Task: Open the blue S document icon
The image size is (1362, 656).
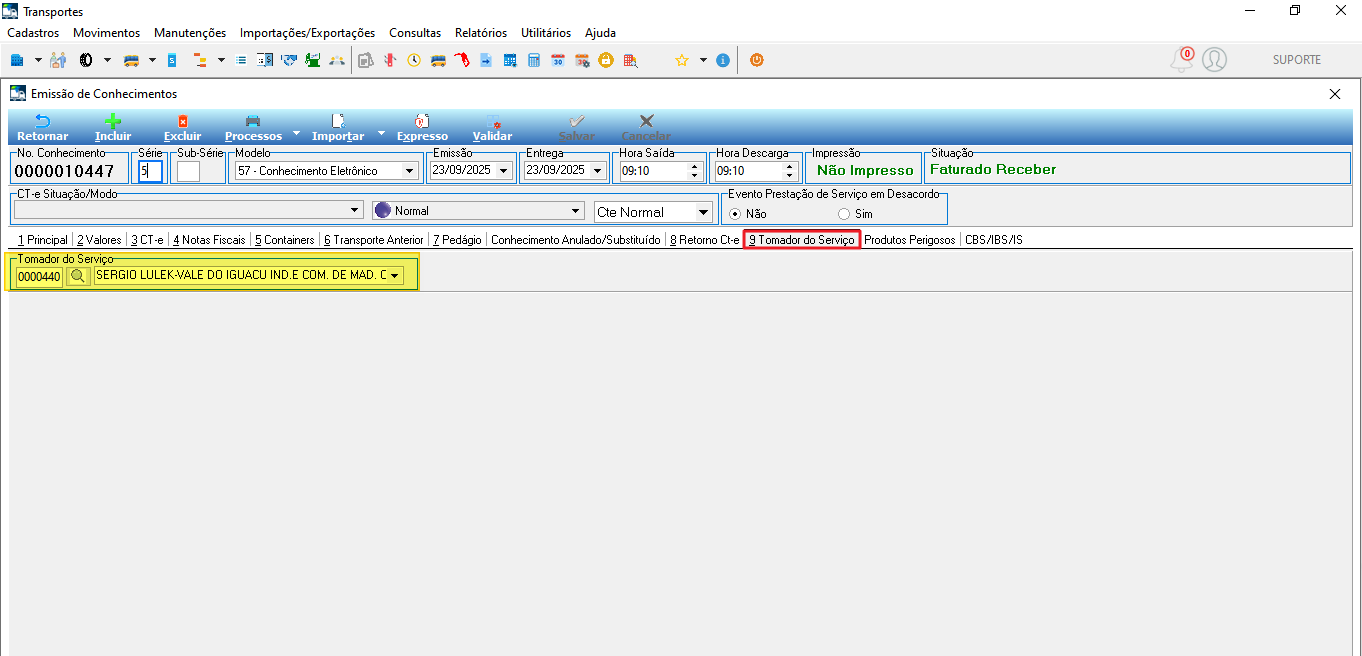Action: coord(172,60)
